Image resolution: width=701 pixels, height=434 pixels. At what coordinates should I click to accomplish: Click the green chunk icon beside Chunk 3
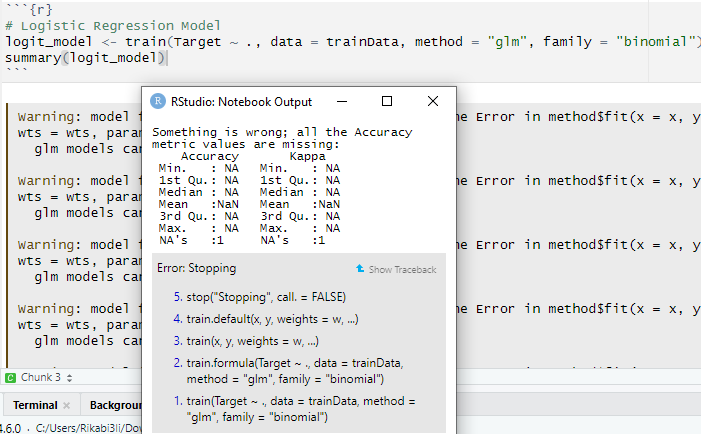coord(10,378)
